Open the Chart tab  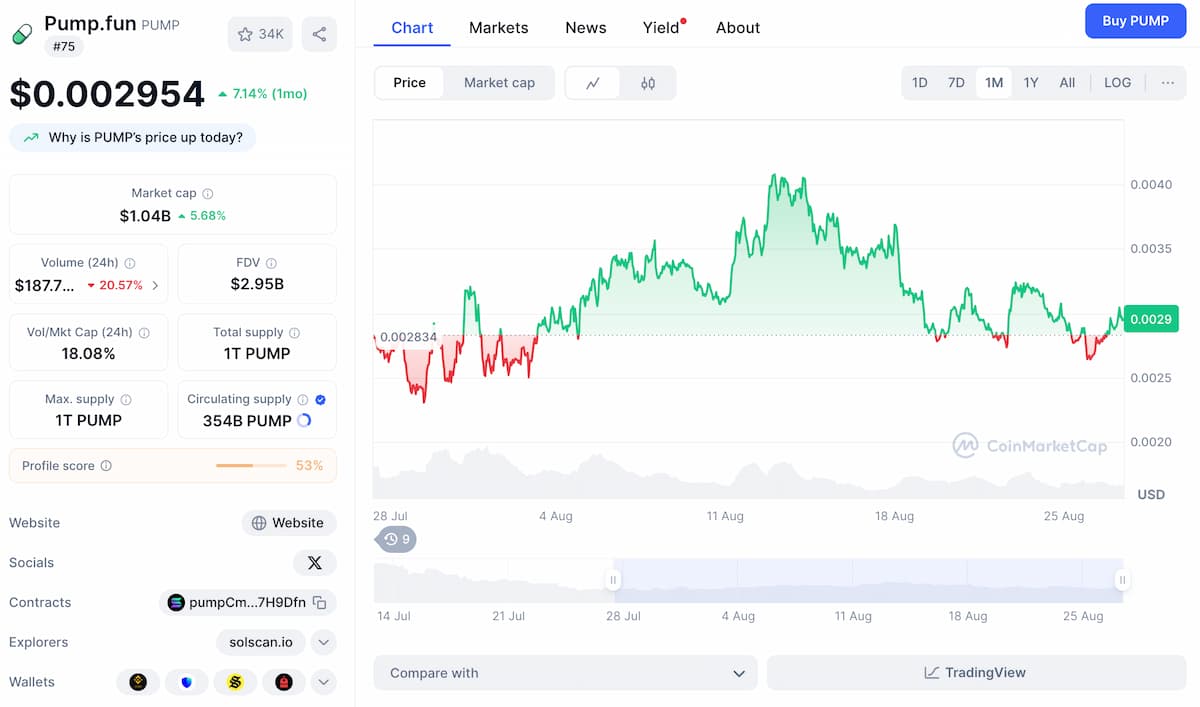coord(412,28)
